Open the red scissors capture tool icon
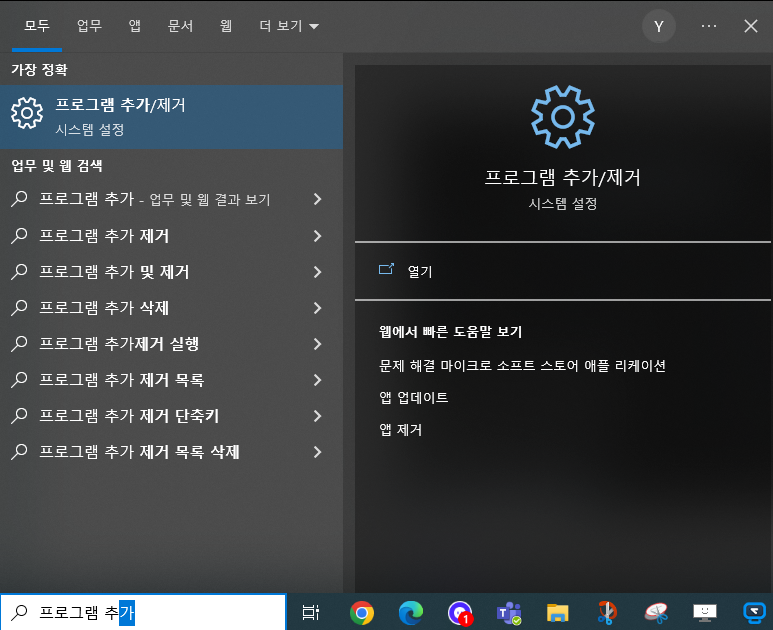The width and height of the screenshot is (773, 630). [607, 613]
